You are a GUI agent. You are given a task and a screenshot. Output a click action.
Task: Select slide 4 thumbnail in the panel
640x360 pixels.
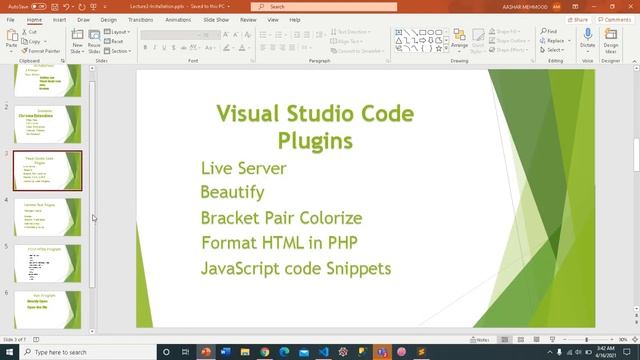[x=48, y=217]
